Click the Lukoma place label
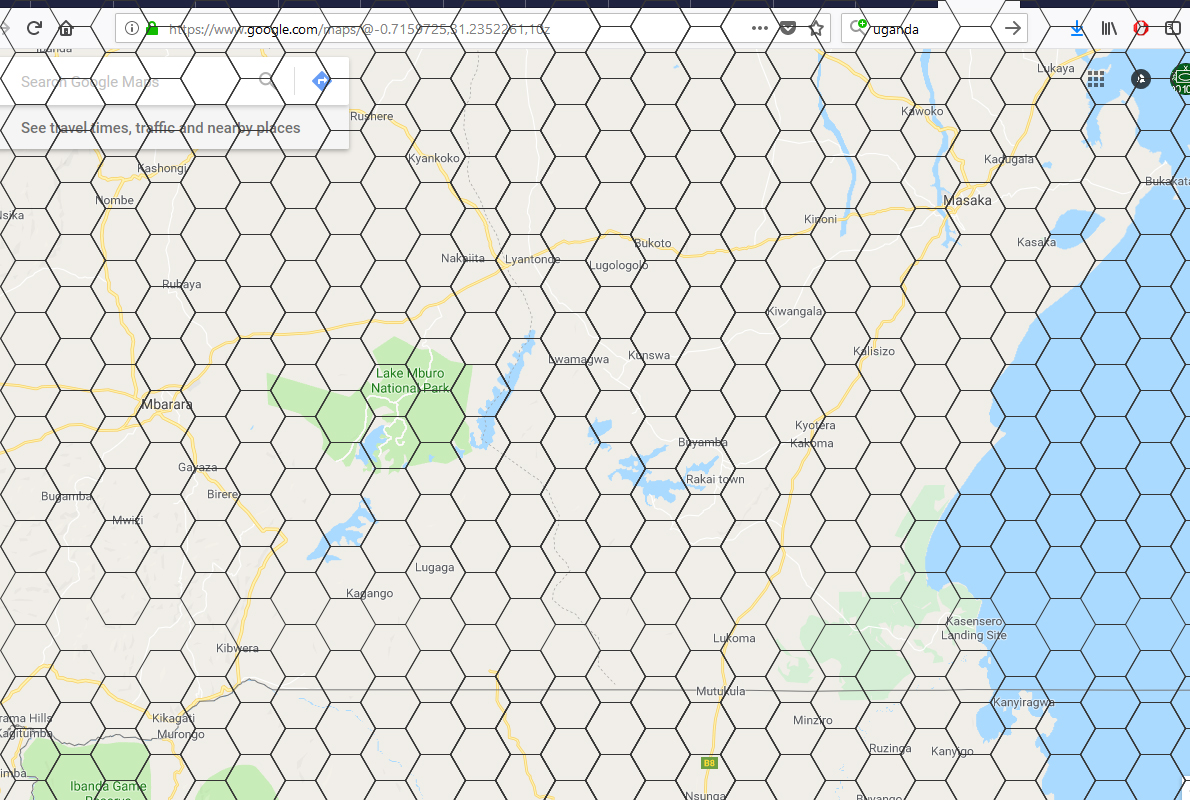This screenshot has height=800, width=1190. coord(734,638)
